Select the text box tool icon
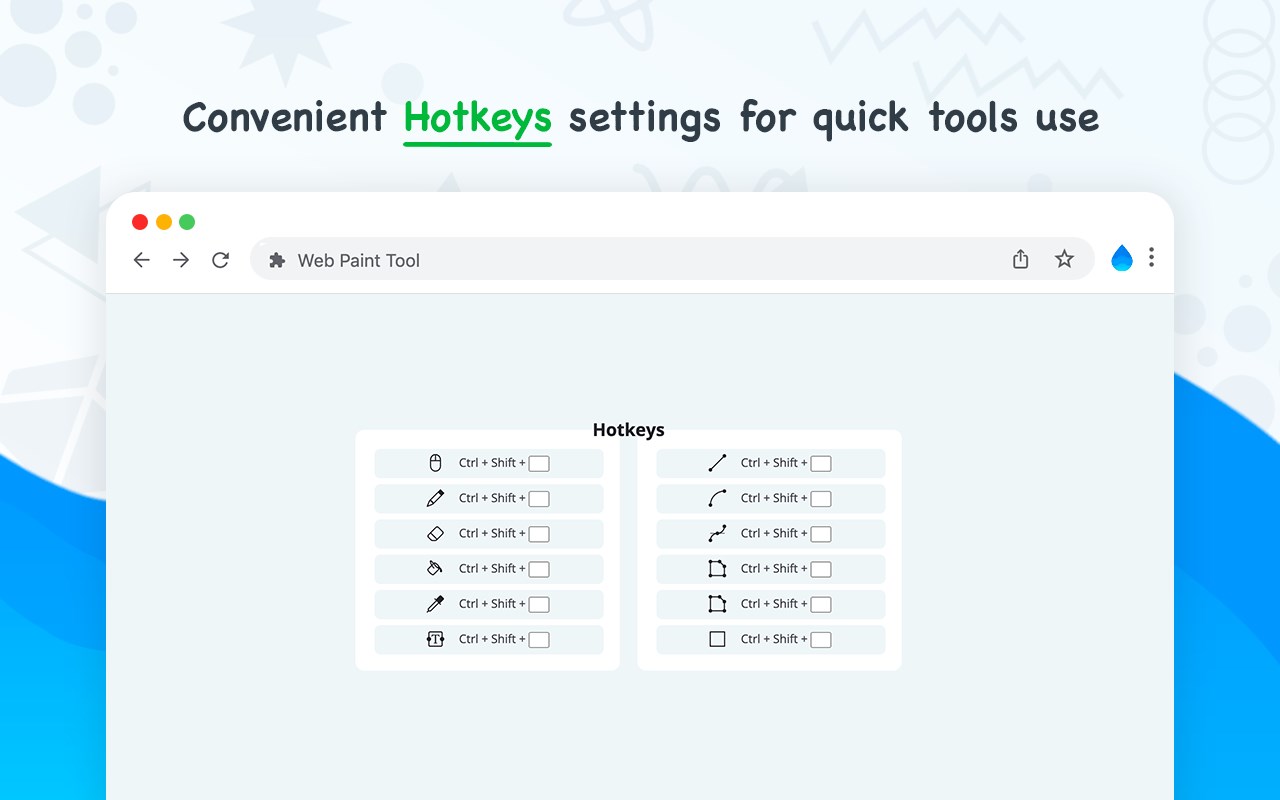This screenshot has width=1280, height=800. [435, 639]
